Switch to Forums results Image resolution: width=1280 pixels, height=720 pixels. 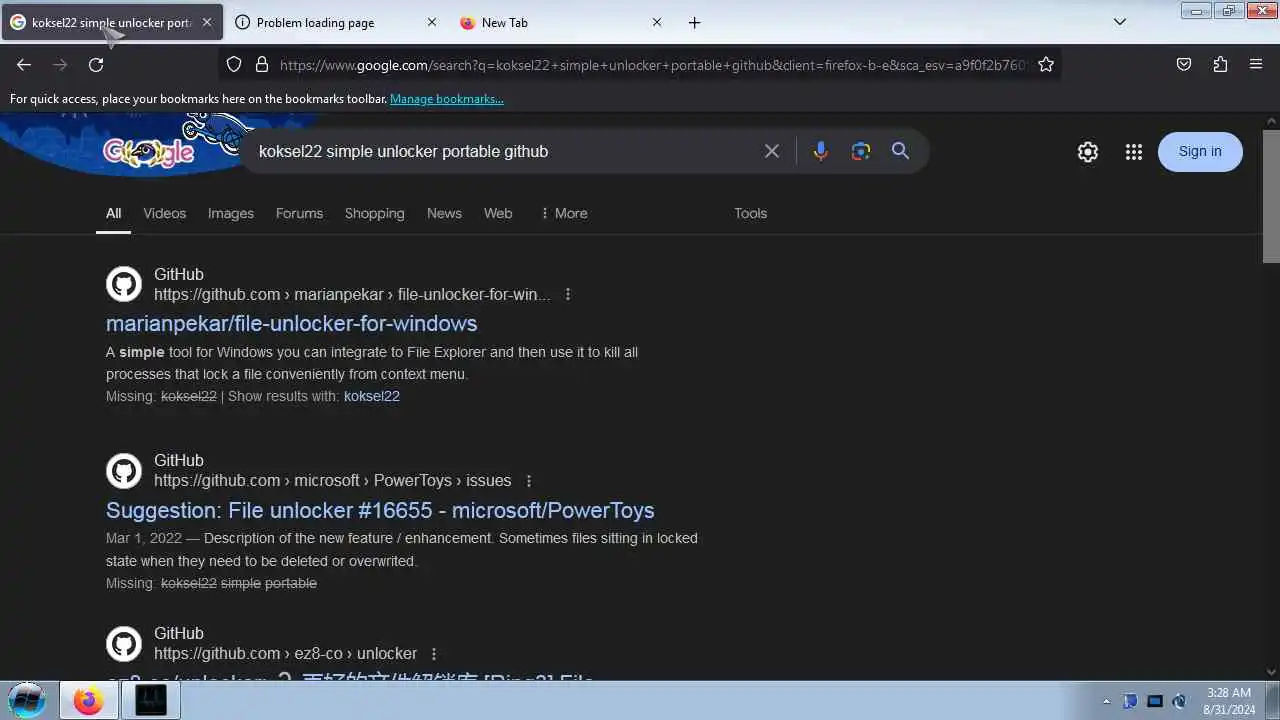click(x=299, y=213)
